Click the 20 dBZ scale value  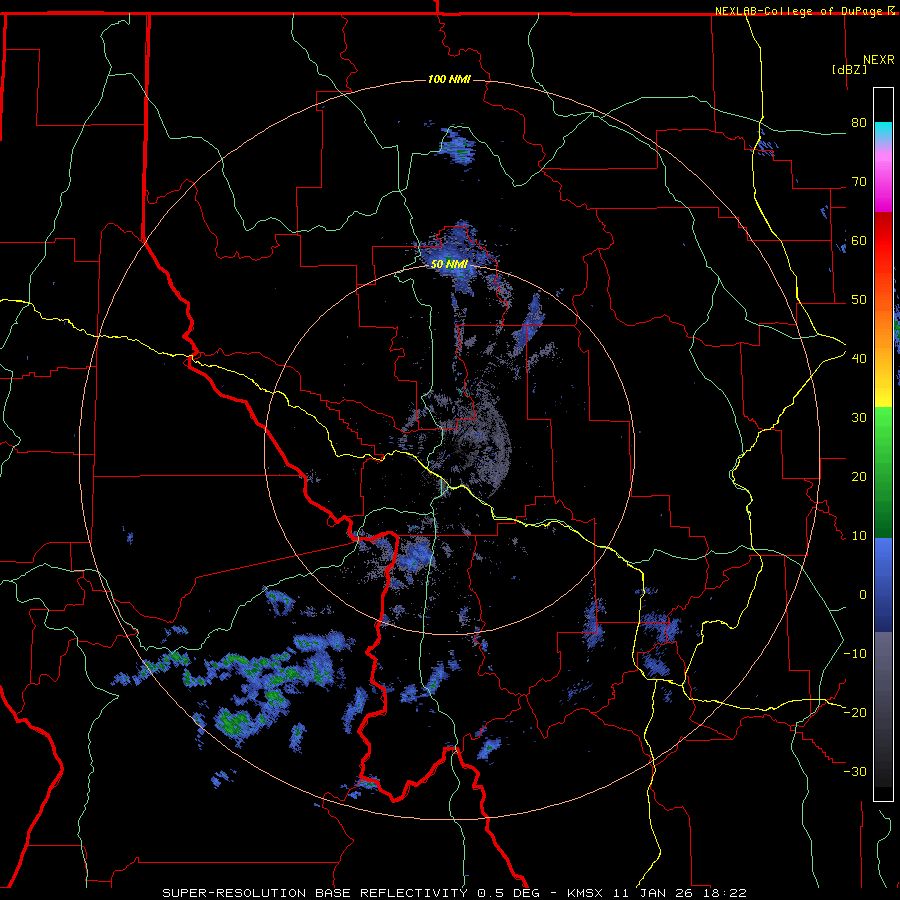tap(859, 476)
